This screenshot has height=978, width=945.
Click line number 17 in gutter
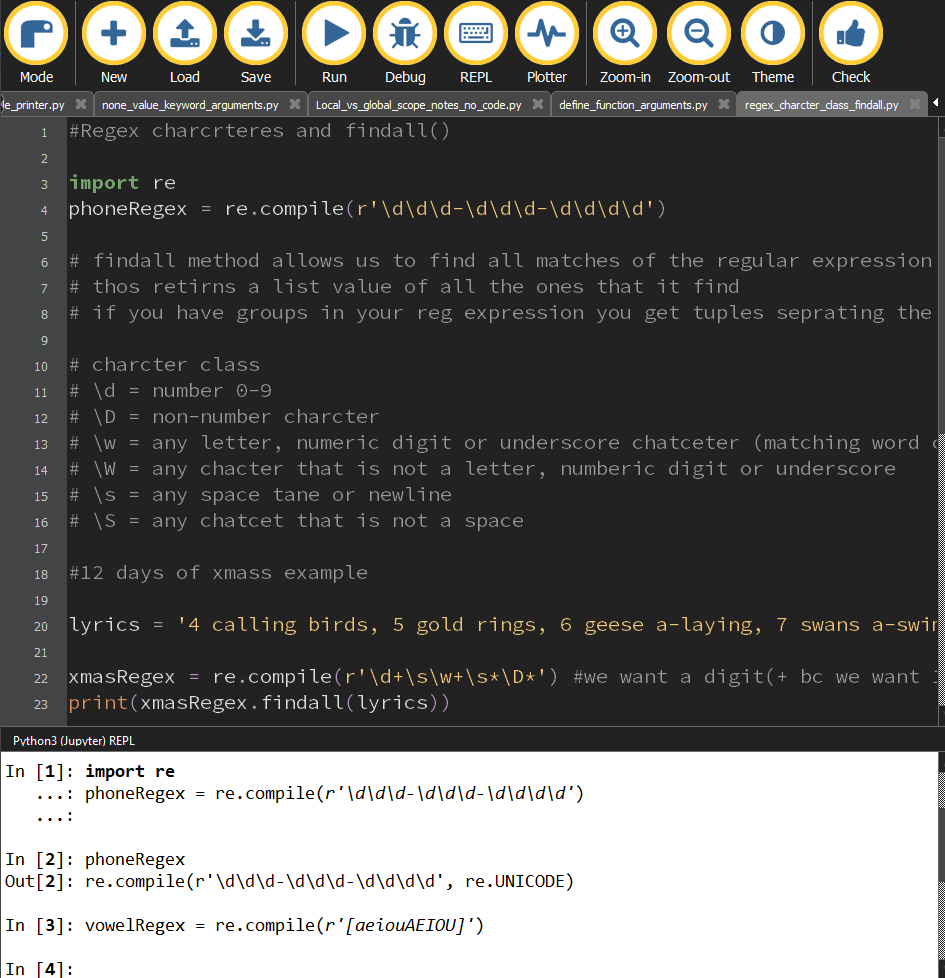[x=41, y=549]
